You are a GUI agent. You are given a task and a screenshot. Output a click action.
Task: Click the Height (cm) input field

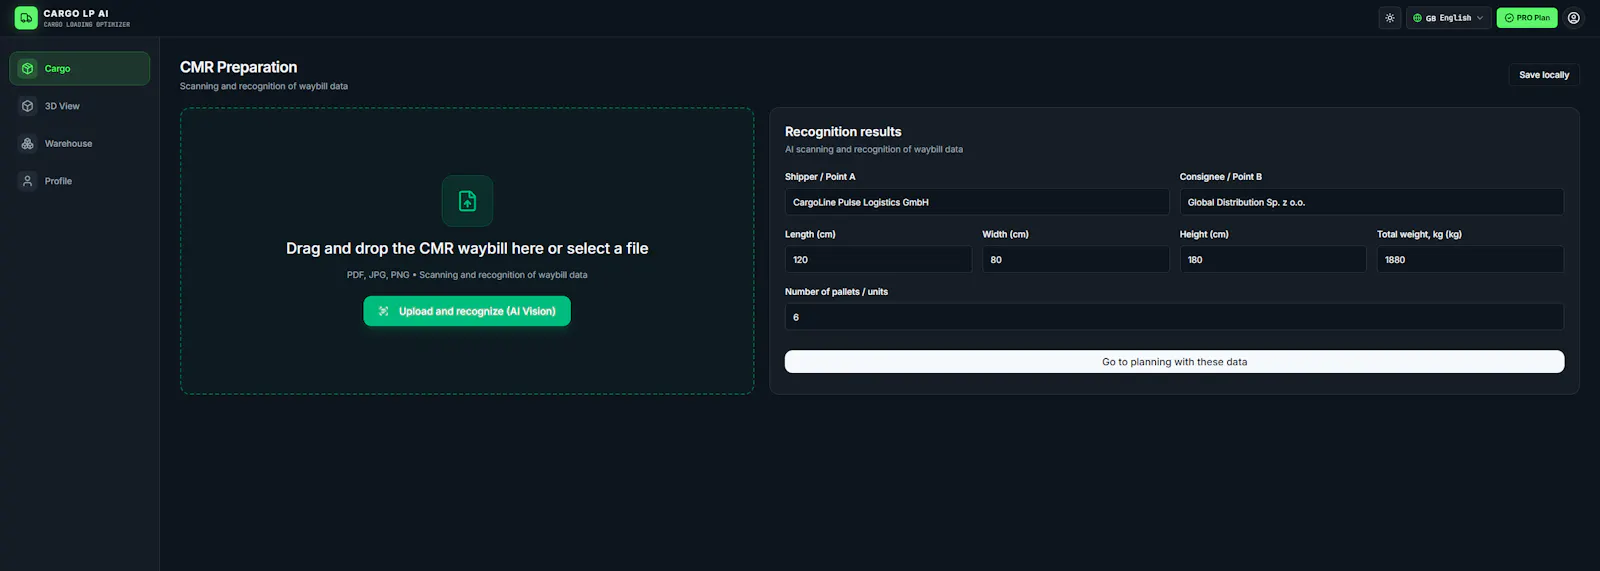click(1273, 259)
